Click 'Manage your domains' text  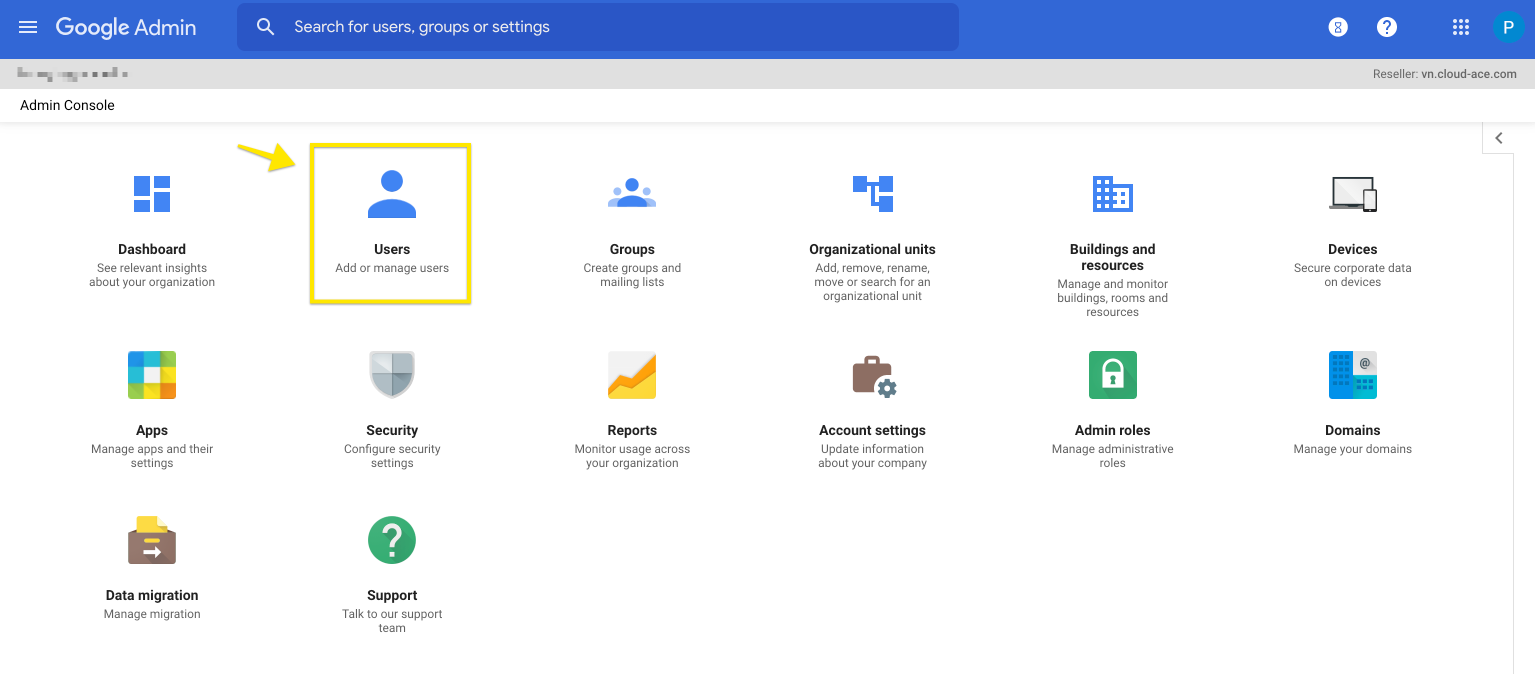(x=1353, y=449)
